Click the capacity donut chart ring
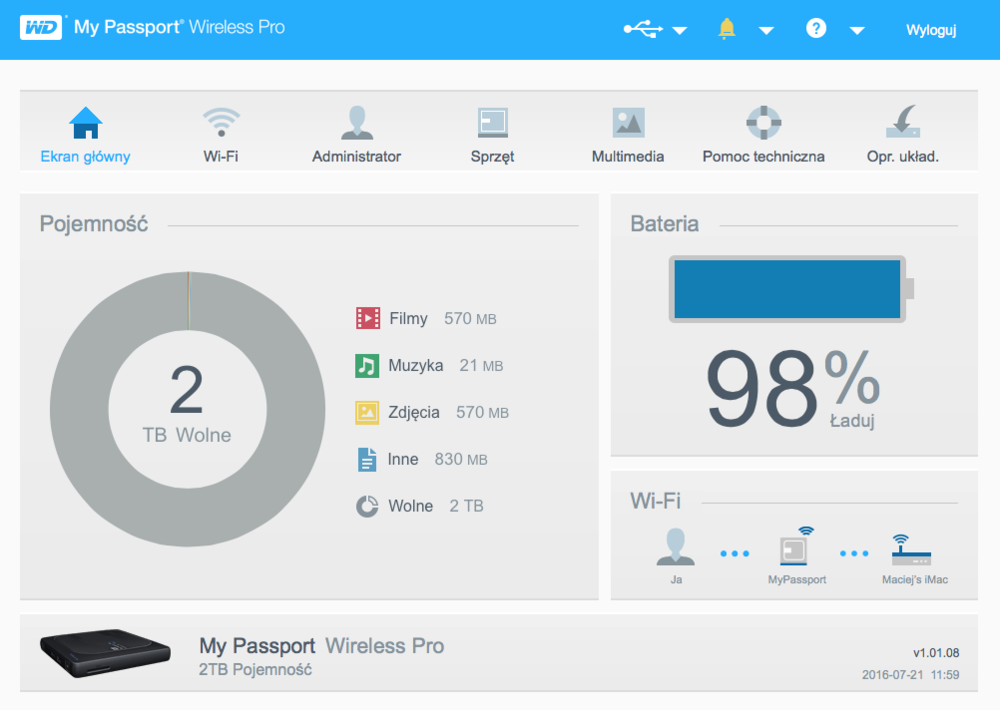1000x710 pixels. pos(80,409)
